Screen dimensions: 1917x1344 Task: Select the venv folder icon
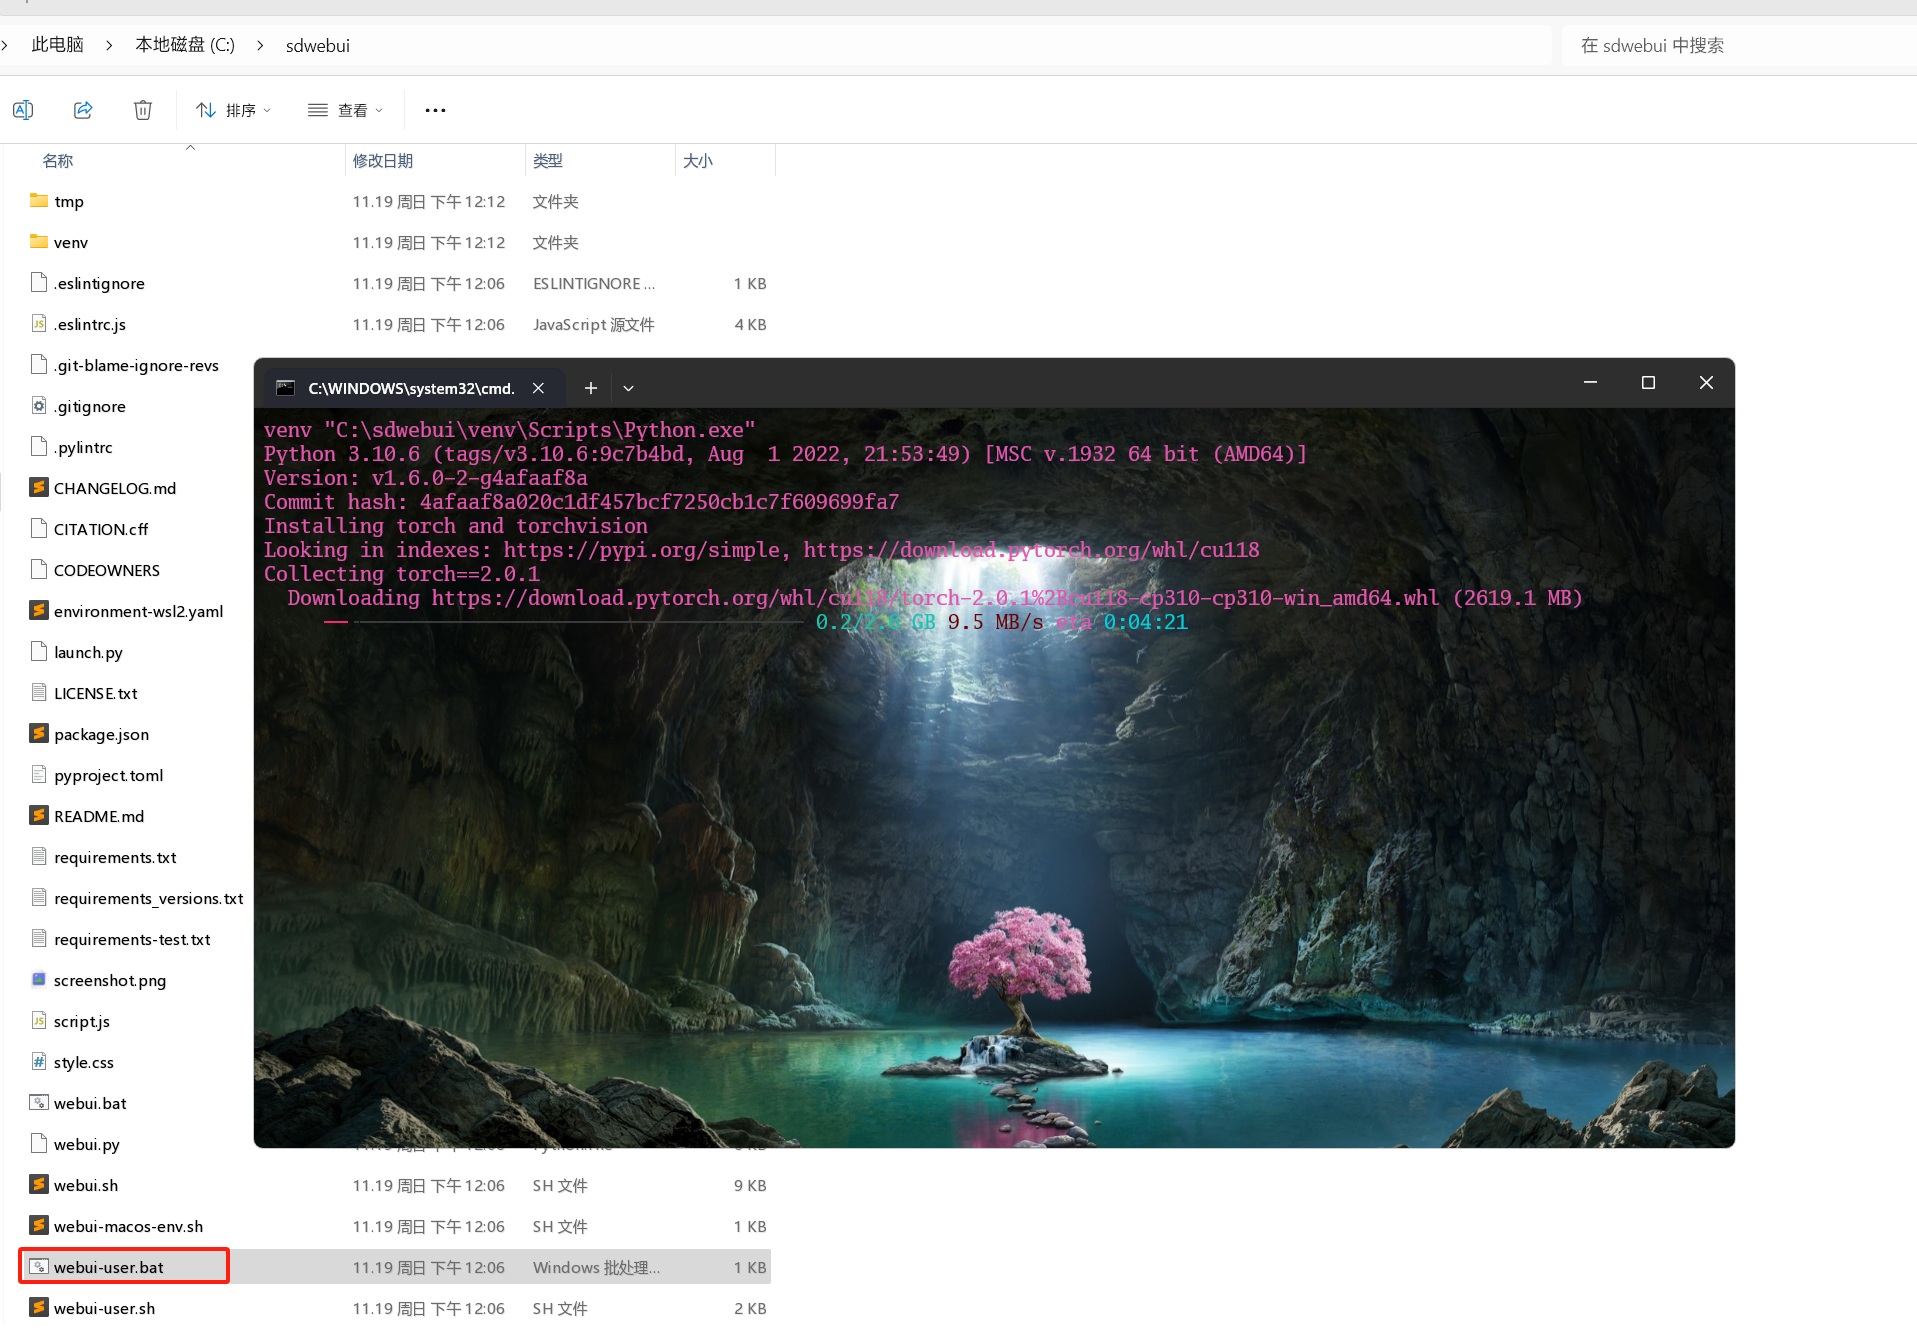point(39,242)
